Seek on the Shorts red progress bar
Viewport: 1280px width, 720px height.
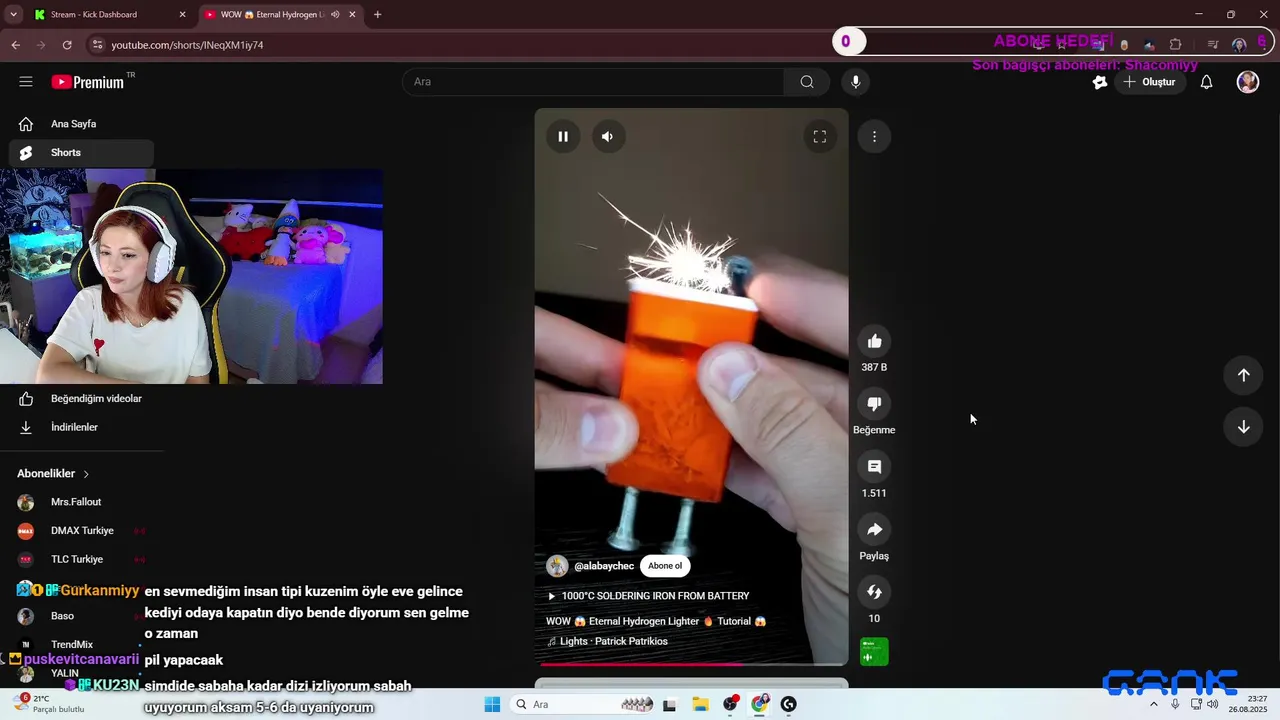click(x=691, y=663)
